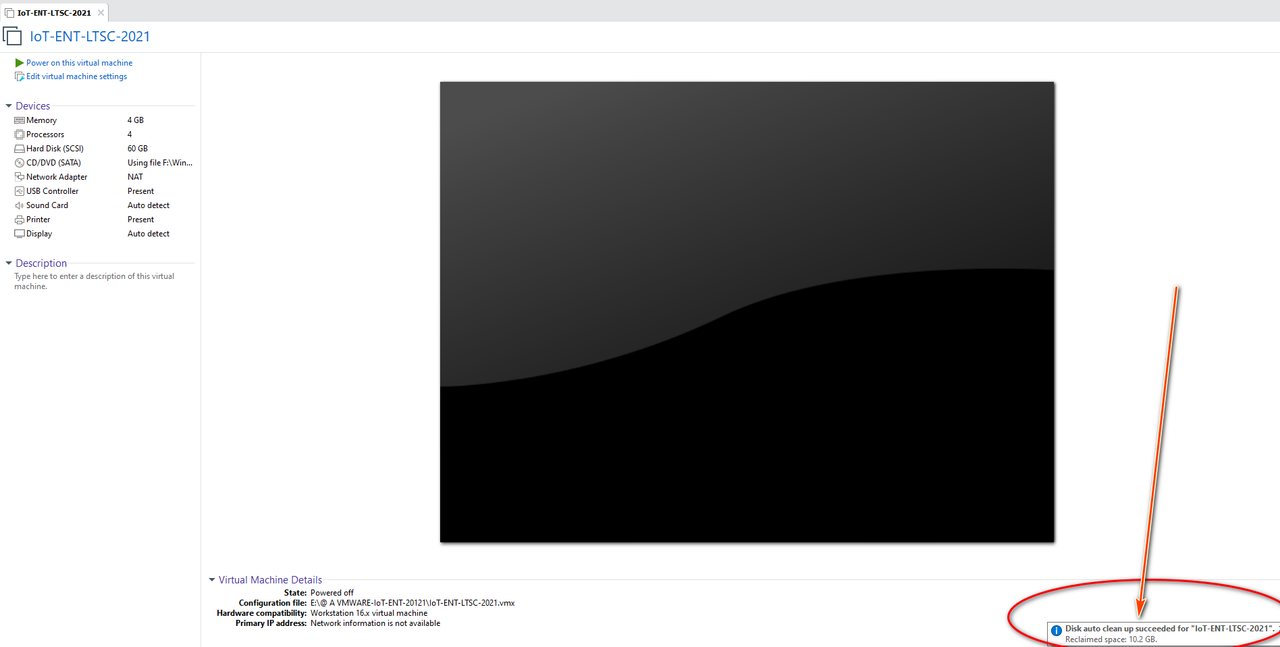
Task: Close the IoT-ENT-LTSC-2021 tab
Action: [101, 12]
